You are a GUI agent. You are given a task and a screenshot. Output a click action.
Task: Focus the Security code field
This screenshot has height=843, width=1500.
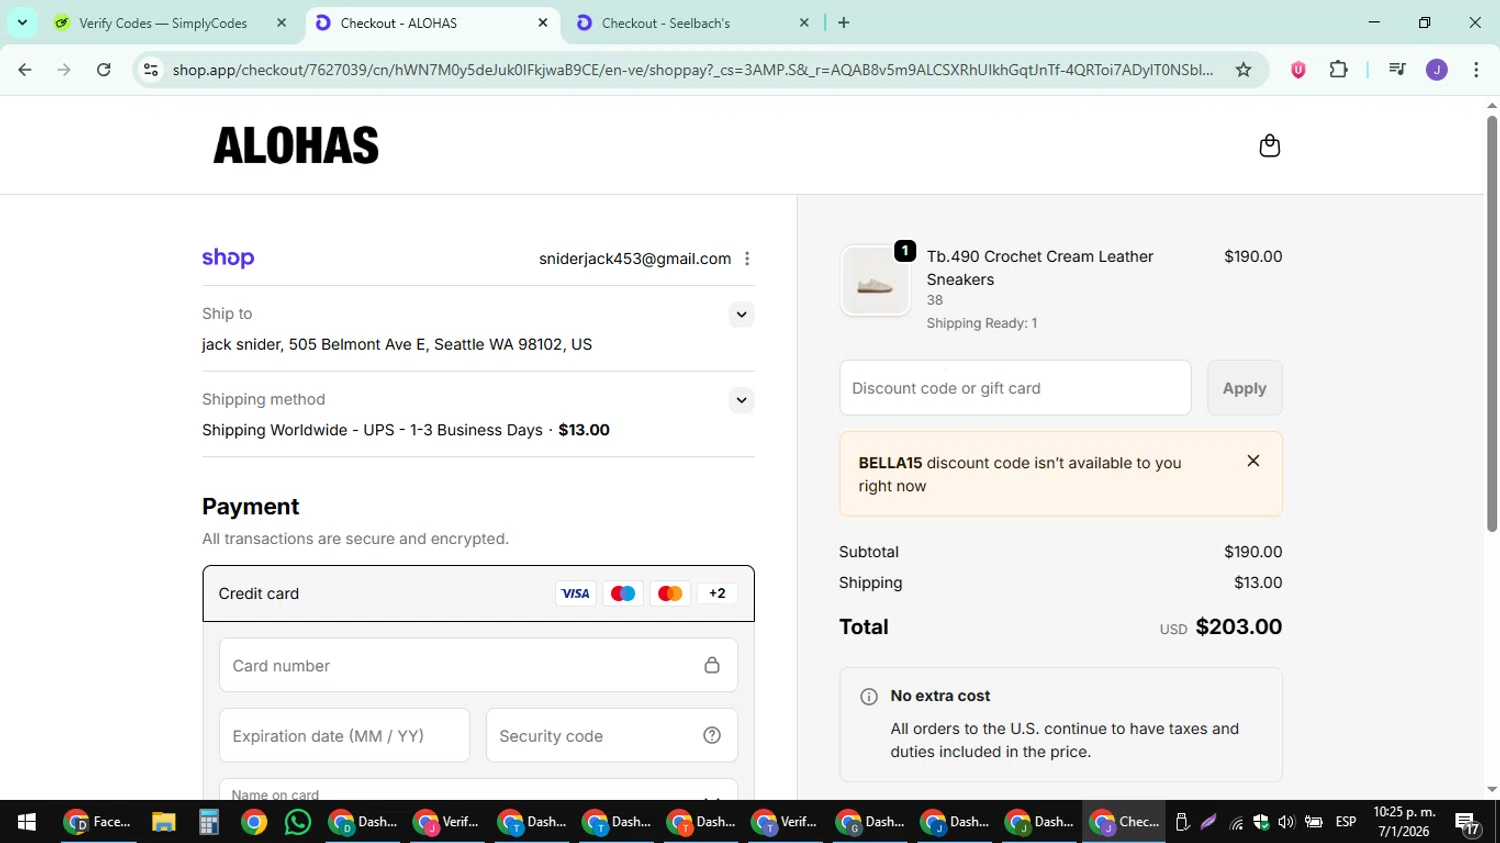click(x=611, y=735)
